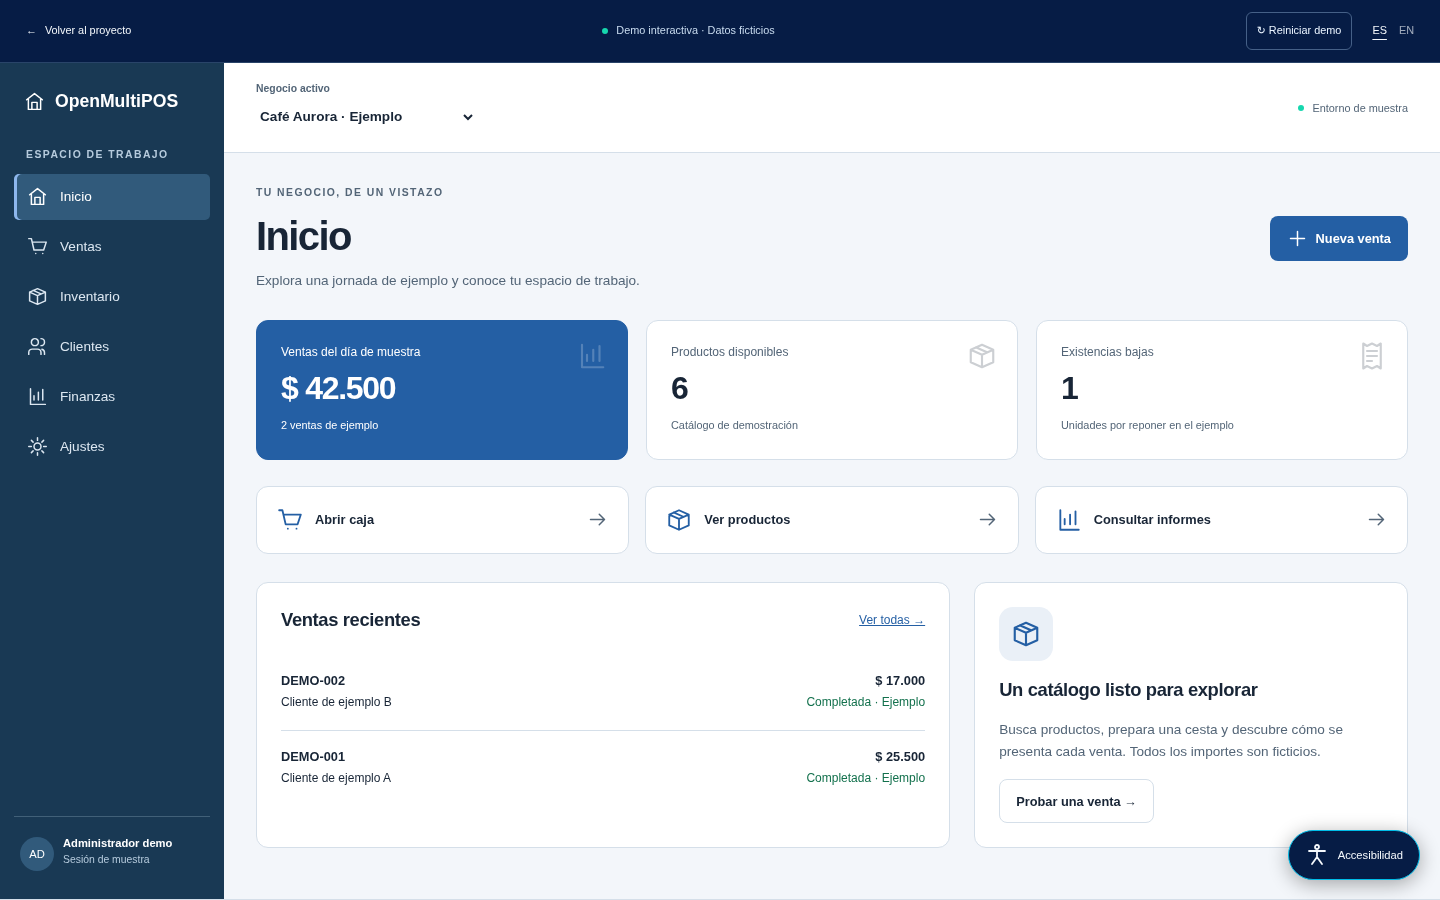Click bar chart icon in Ventas del día card
Screen dimensions: 1440x900
(x=592, y=356)
